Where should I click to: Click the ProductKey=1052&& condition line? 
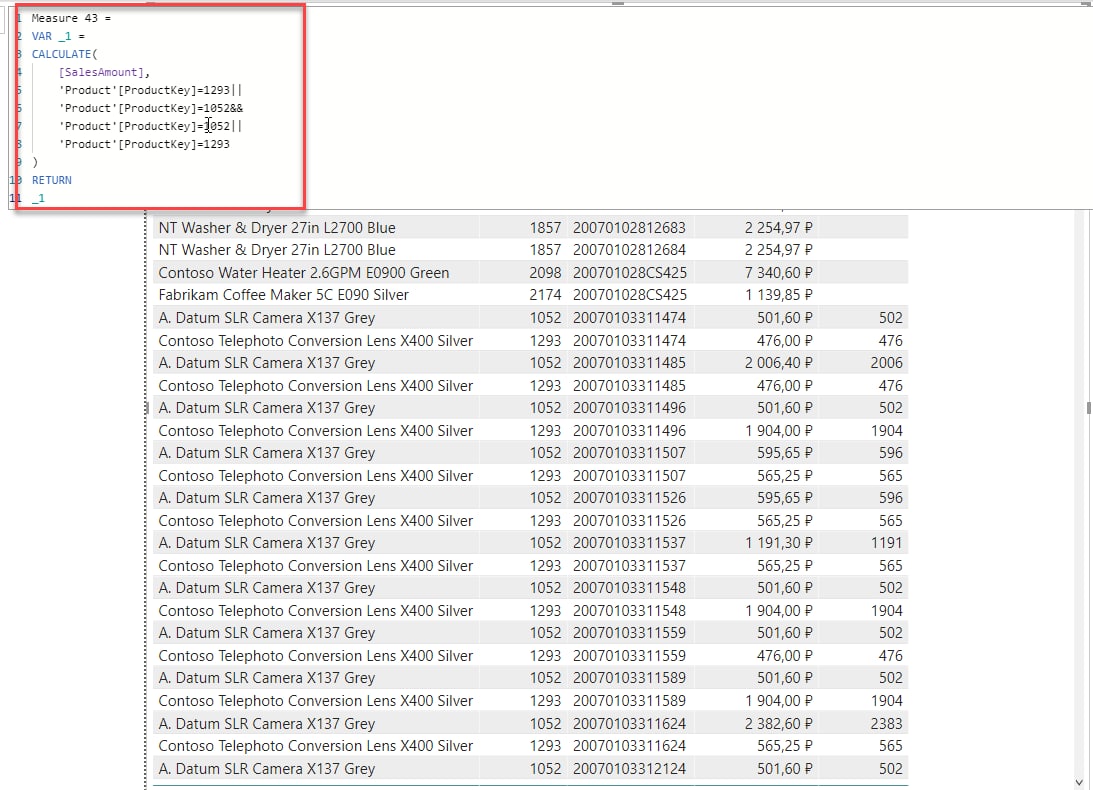[151, 109]
